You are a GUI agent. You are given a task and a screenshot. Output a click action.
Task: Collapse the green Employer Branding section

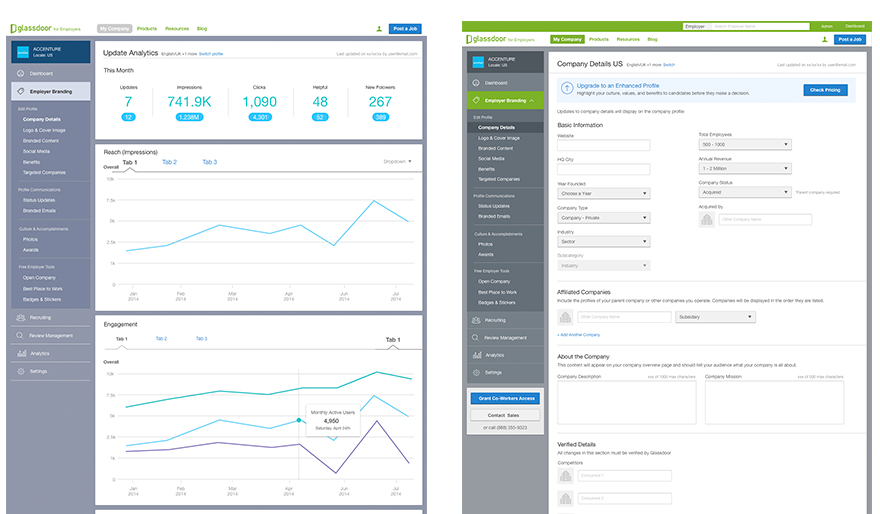click(x=532, y=100)
